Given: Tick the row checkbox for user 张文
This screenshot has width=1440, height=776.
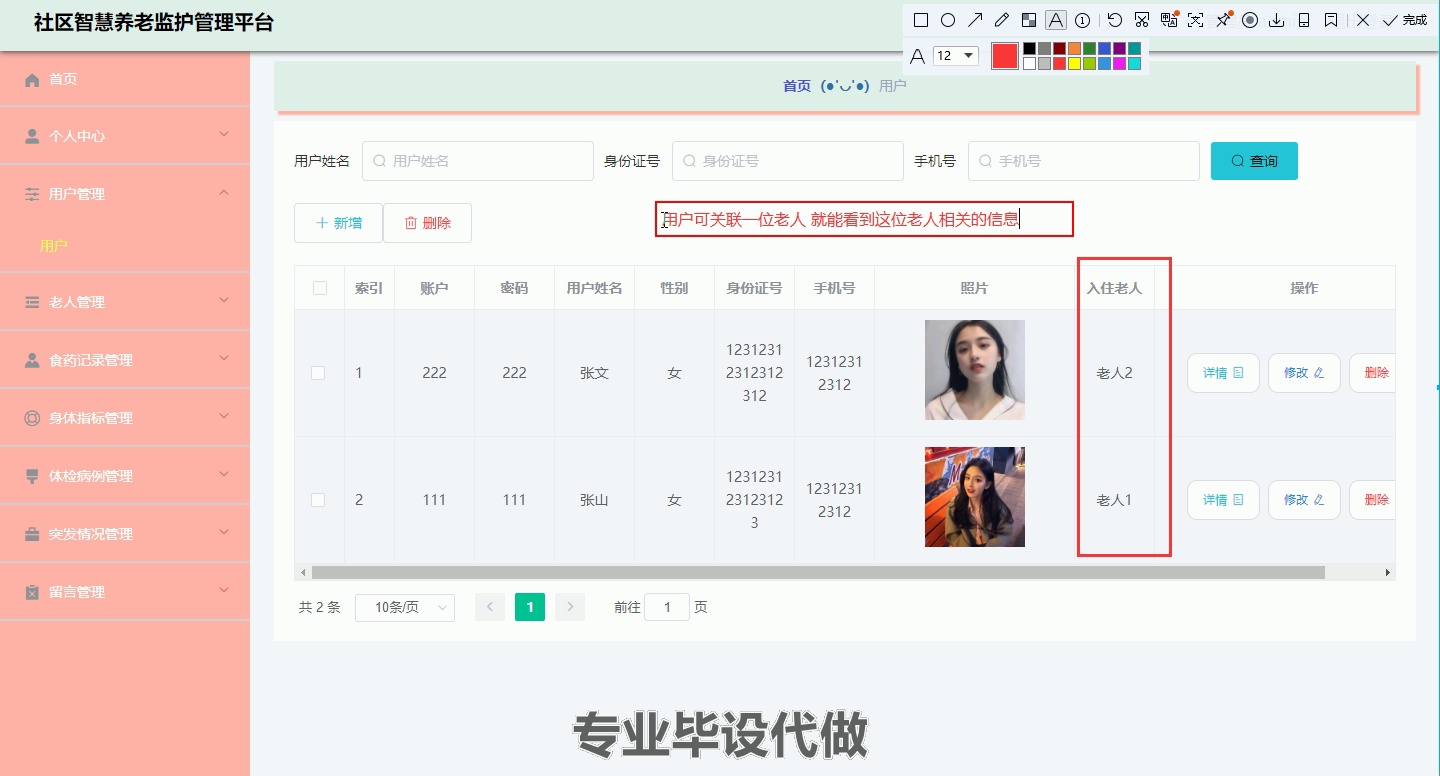Looking at the screenshot, I should pyautogui.click(x=318, y=372).
